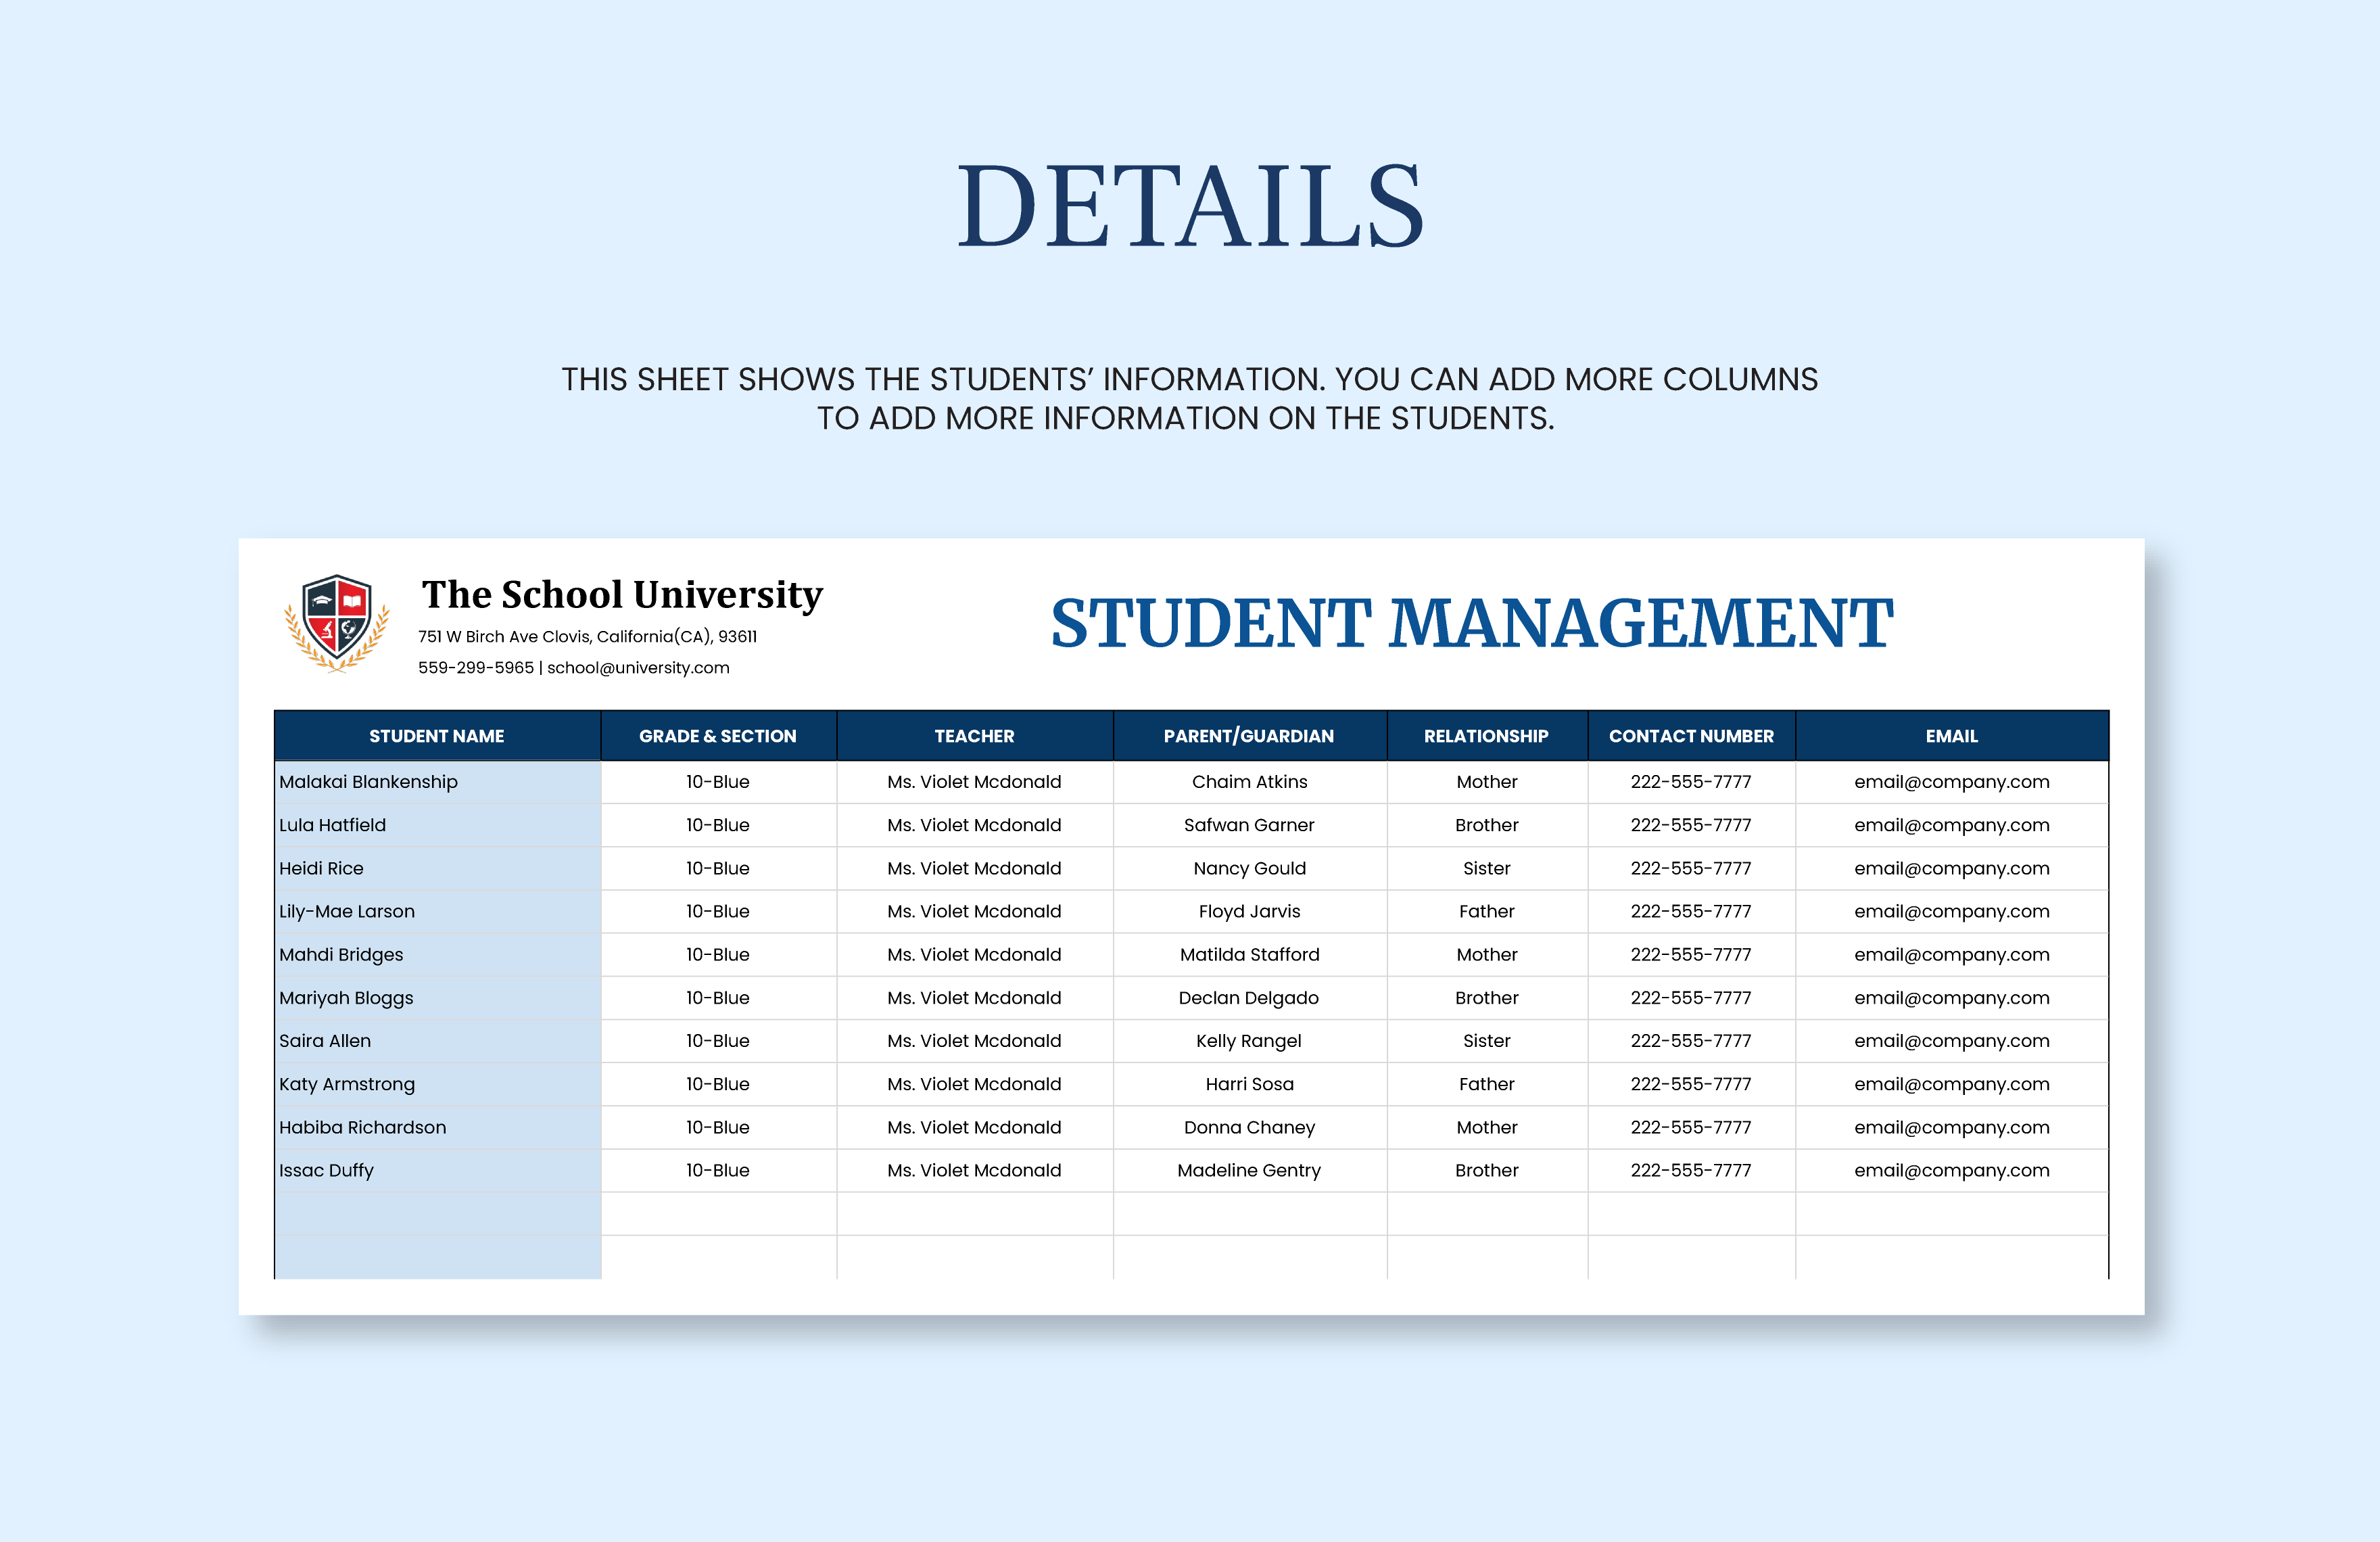The height and width of the screenshot is (1542, 2380).
Task: Select Brother in Issac Duffy's row
Action: coord(1487,1170)
